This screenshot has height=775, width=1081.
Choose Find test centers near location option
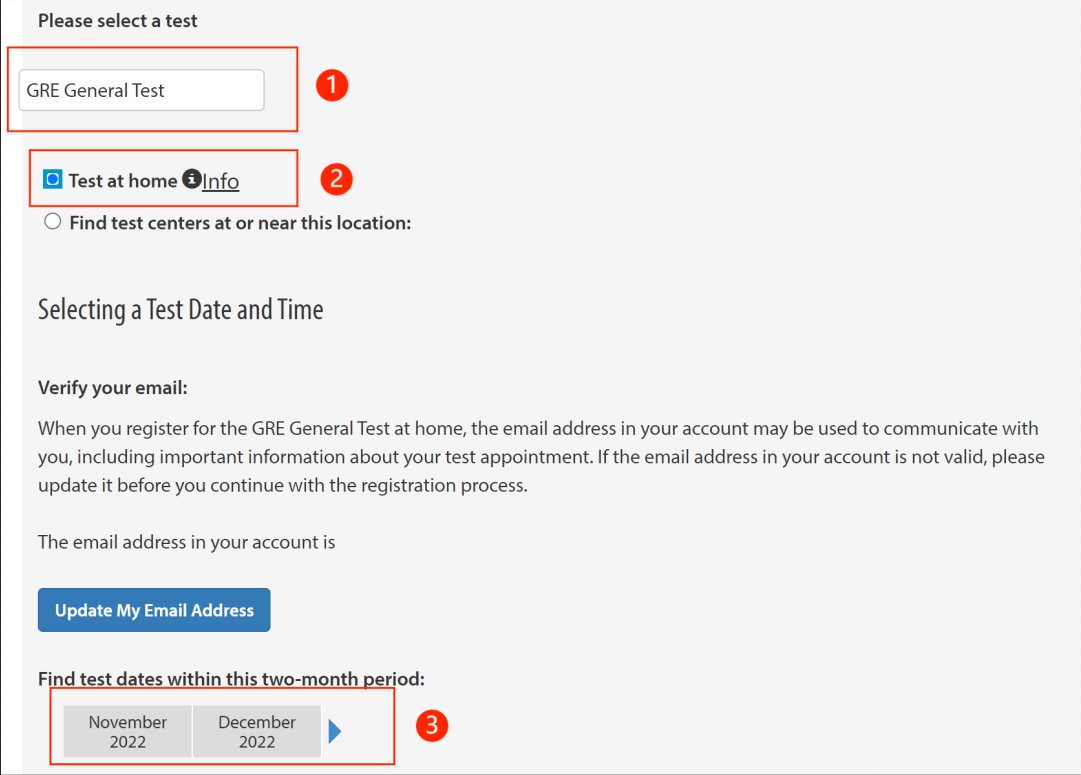point(52,222)
